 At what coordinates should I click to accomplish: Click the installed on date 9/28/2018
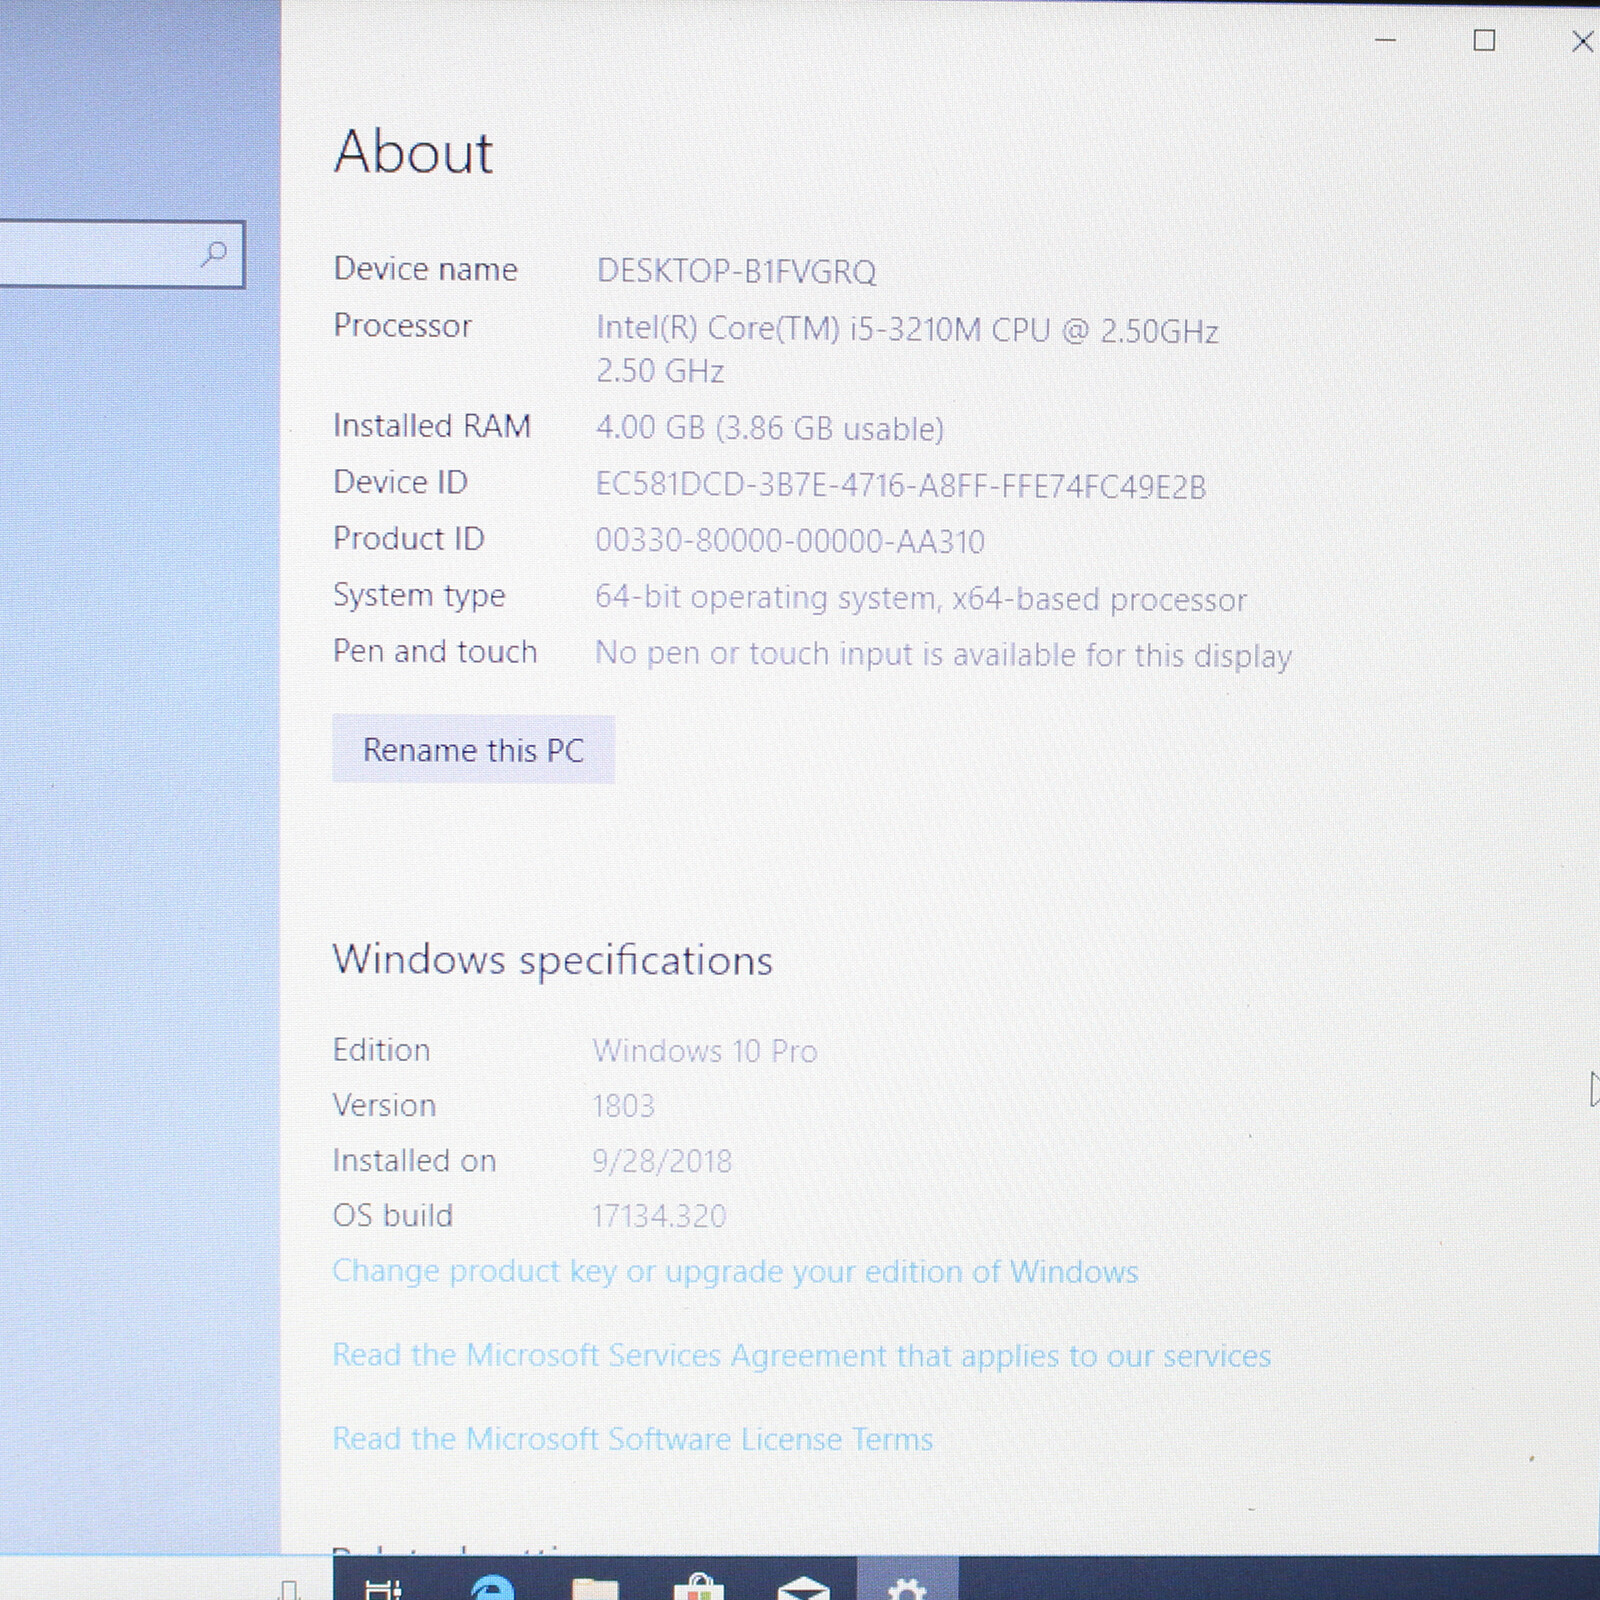click(x=662, y=1161)
